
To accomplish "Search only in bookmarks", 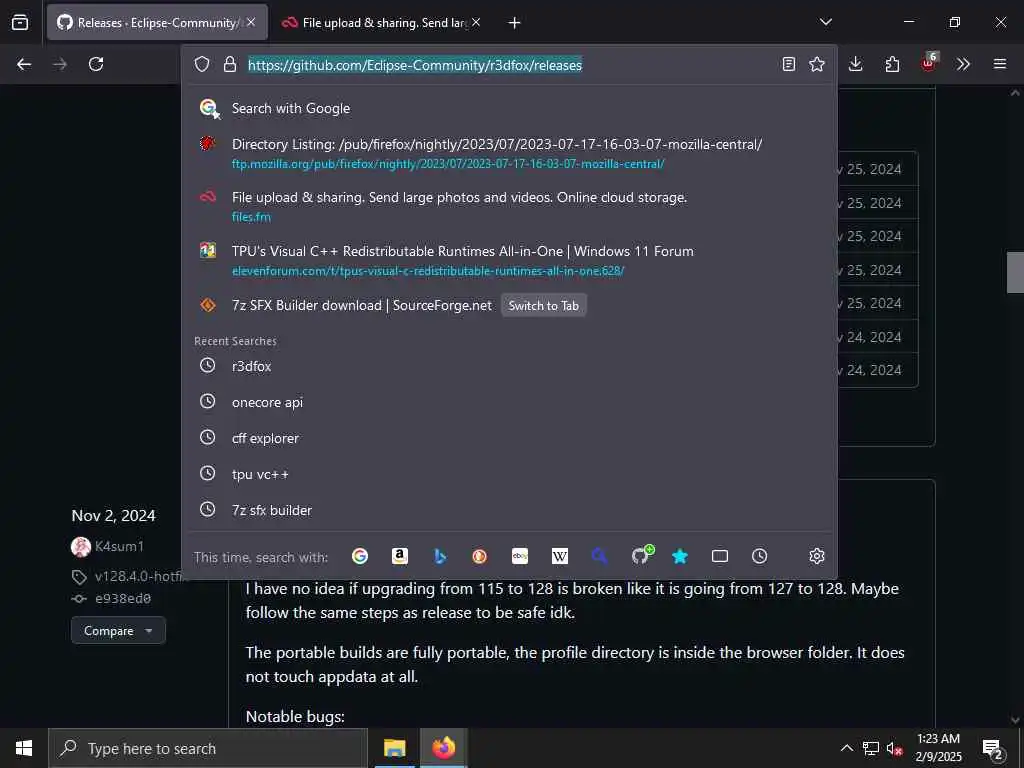I will click(x=680, y=556).
